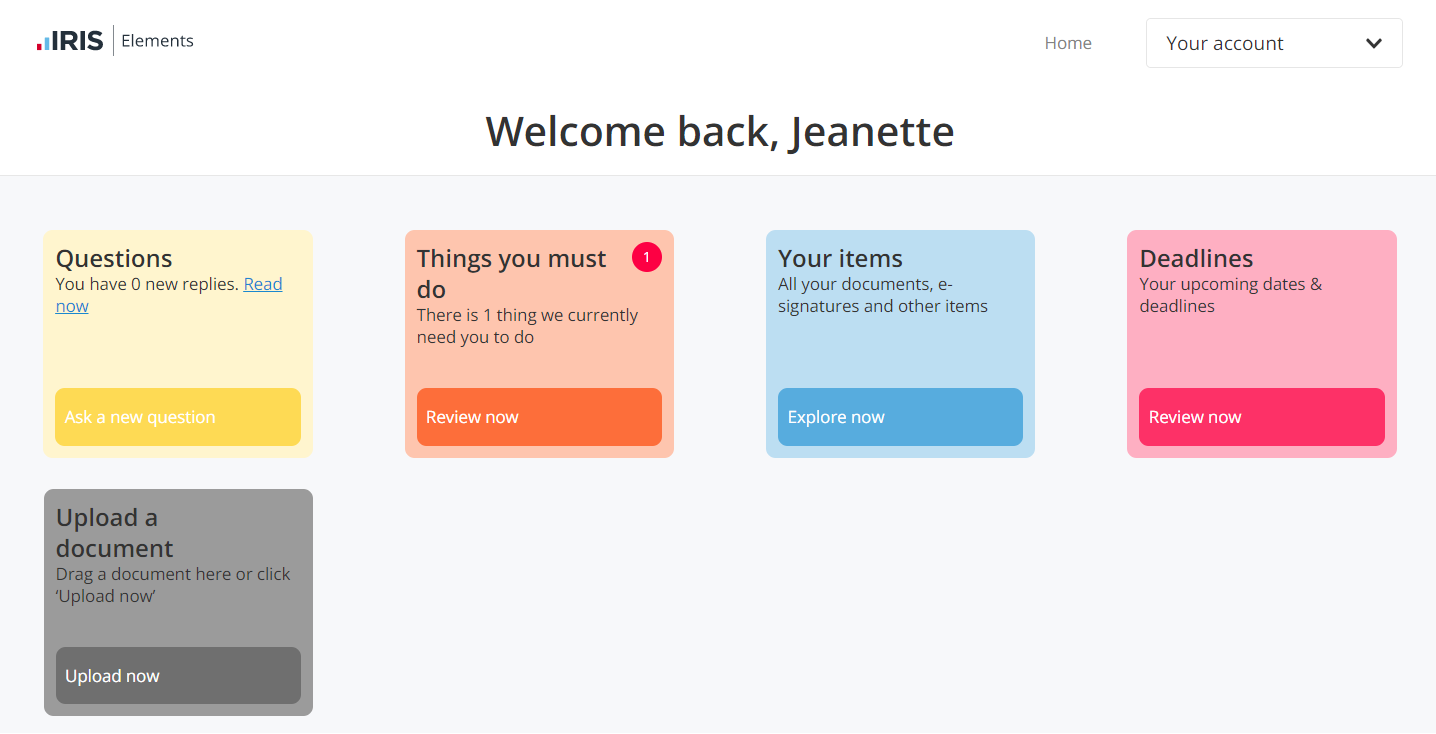The width and height of the screenshot is (1436, 734).
Task: Go to the Home navigation link
Action: (x=1067, y=43)
